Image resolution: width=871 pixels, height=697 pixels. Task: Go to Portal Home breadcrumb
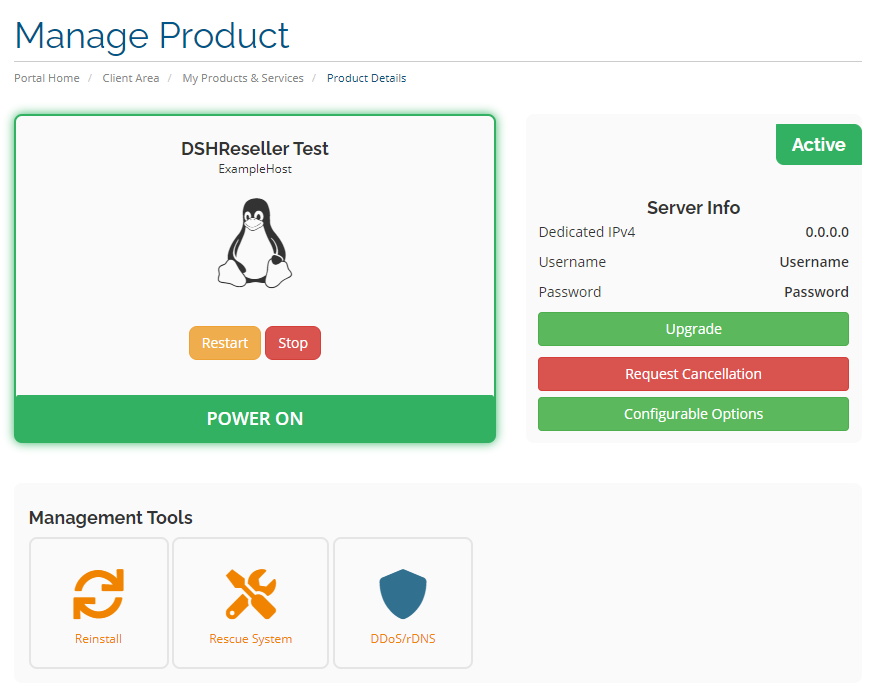pos(47,78)
